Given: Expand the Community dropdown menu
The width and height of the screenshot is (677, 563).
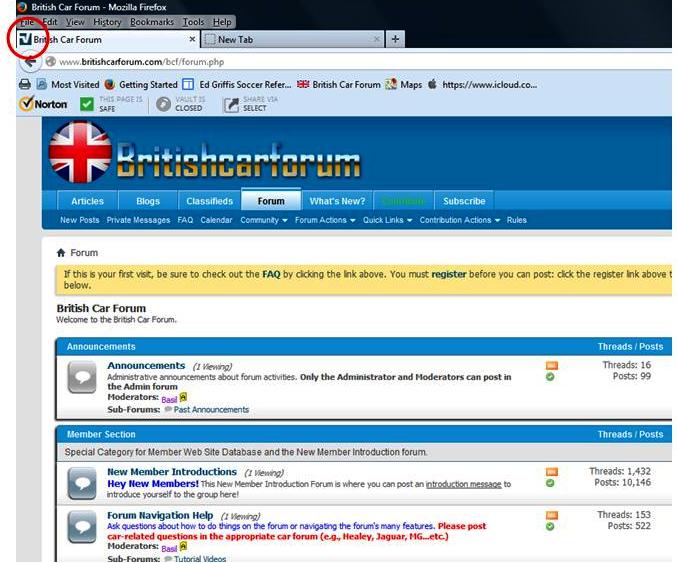Looking at the screenshot, I should pyautogui.click(x=263, y=220).
